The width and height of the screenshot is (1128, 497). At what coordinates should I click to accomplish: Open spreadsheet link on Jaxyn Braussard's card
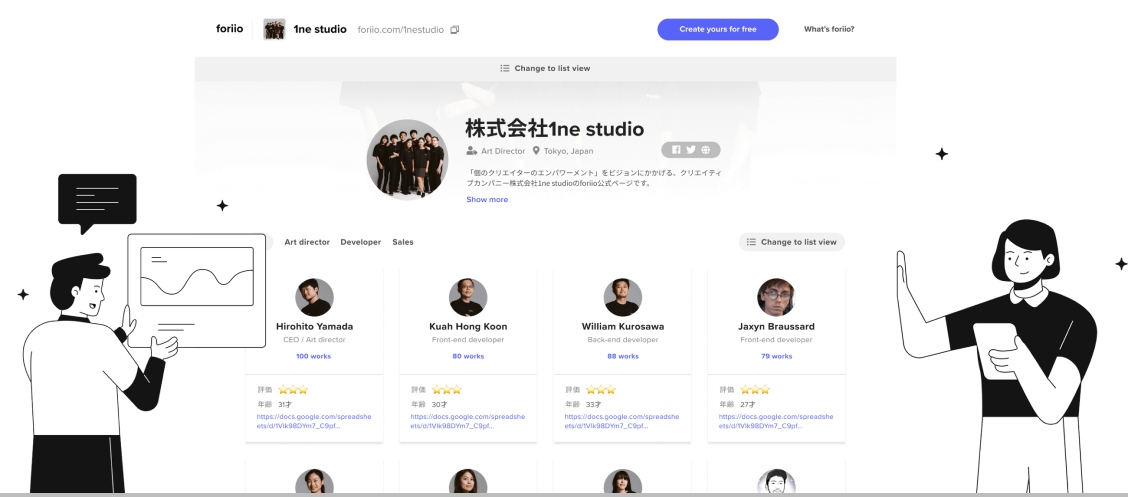tap(776, 421)
